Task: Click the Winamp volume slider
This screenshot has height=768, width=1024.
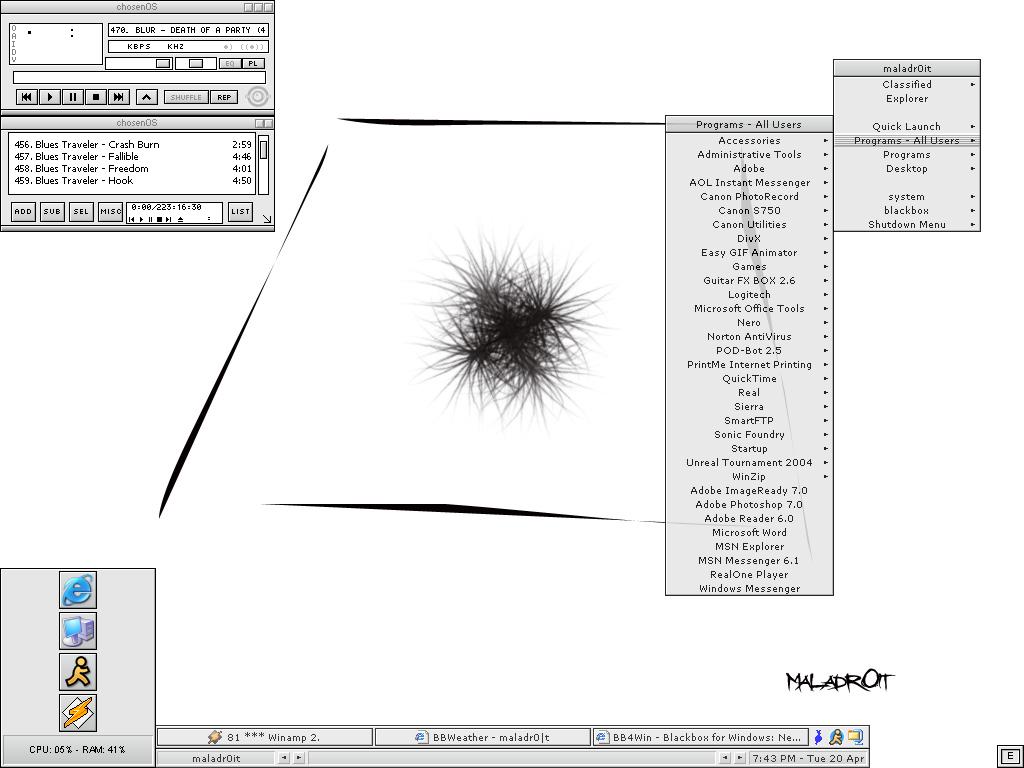Action: click(x=138, y=63)
